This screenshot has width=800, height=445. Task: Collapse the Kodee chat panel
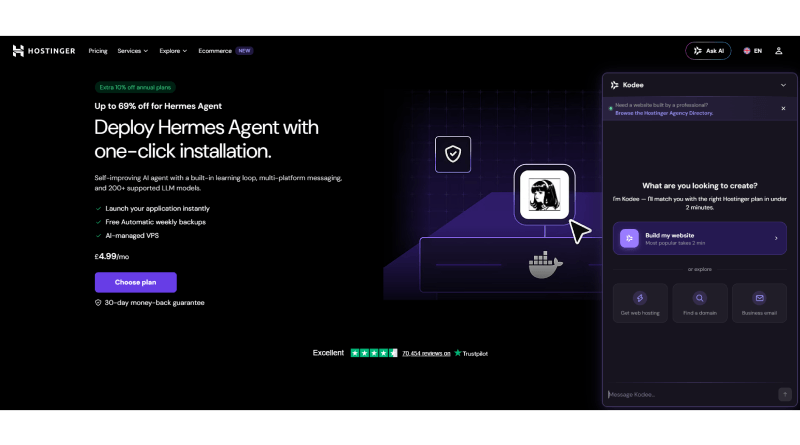783,85
